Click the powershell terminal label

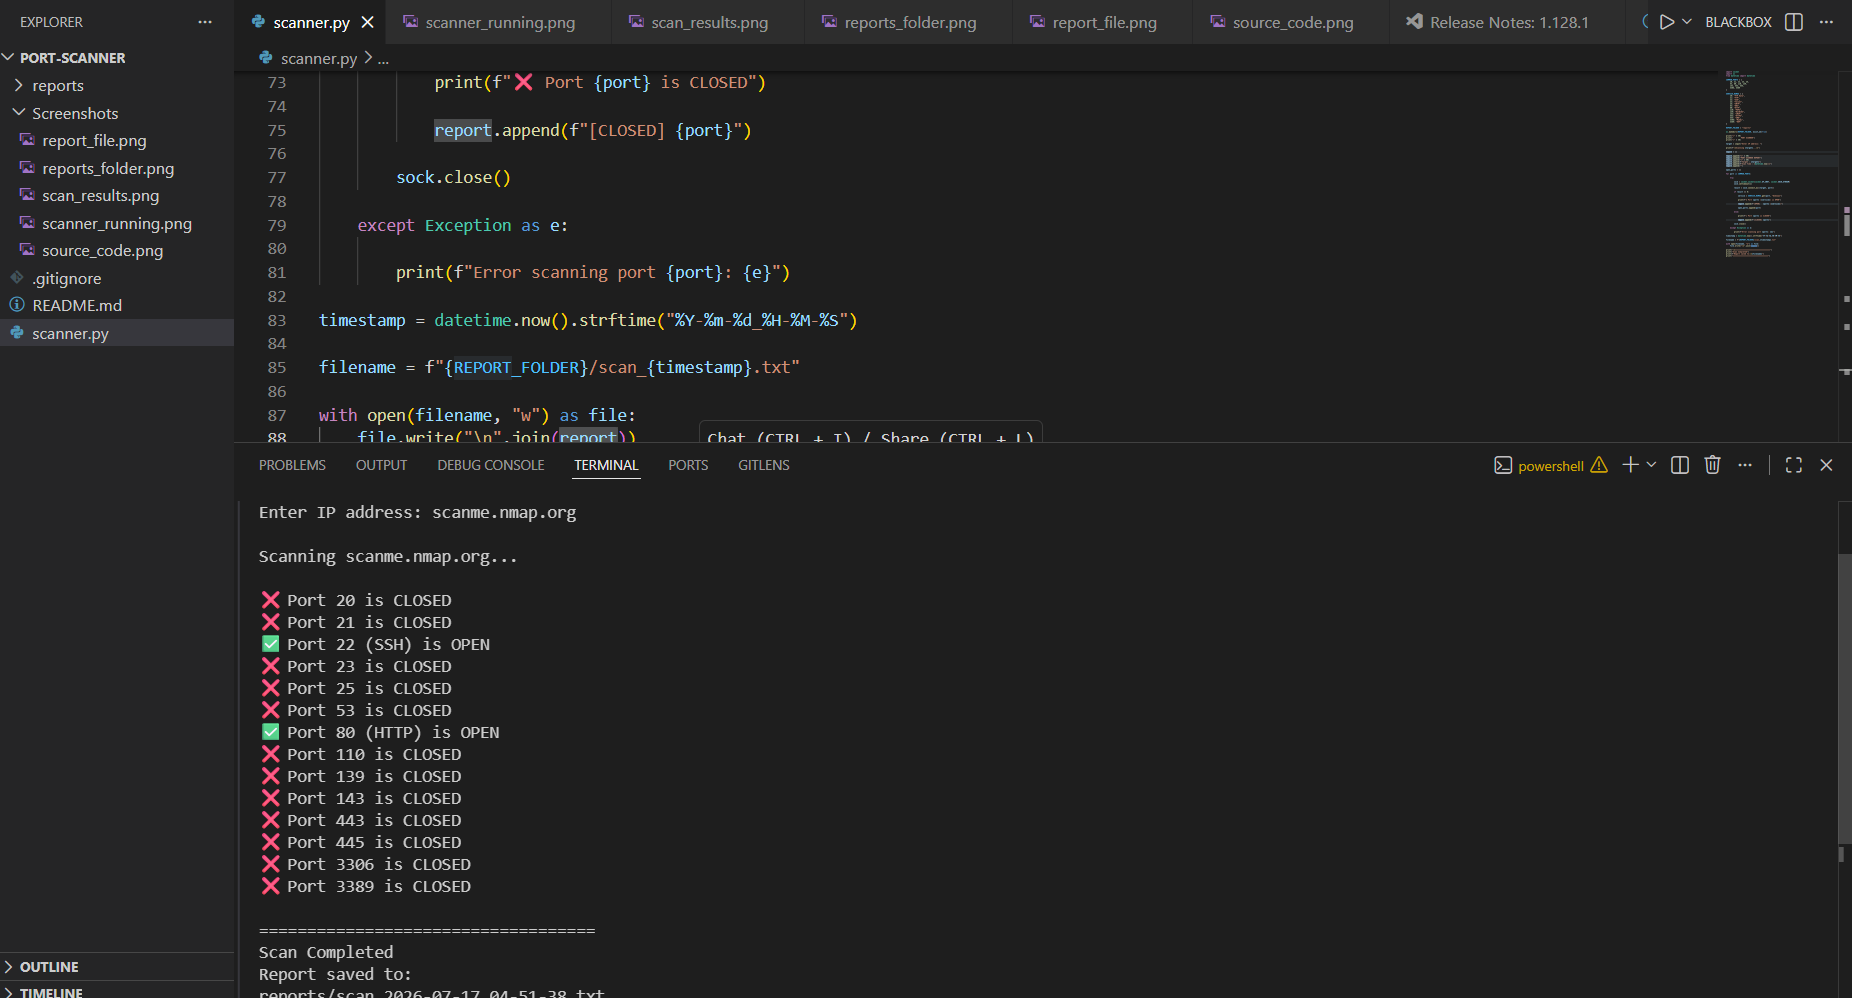tap(1551, 466)
